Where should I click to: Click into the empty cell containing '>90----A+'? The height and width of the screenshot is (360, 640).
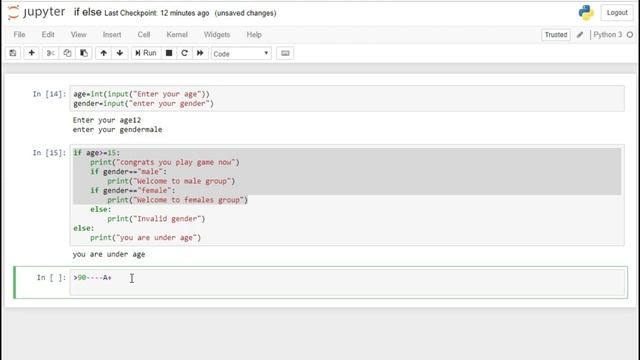point(347,282)
